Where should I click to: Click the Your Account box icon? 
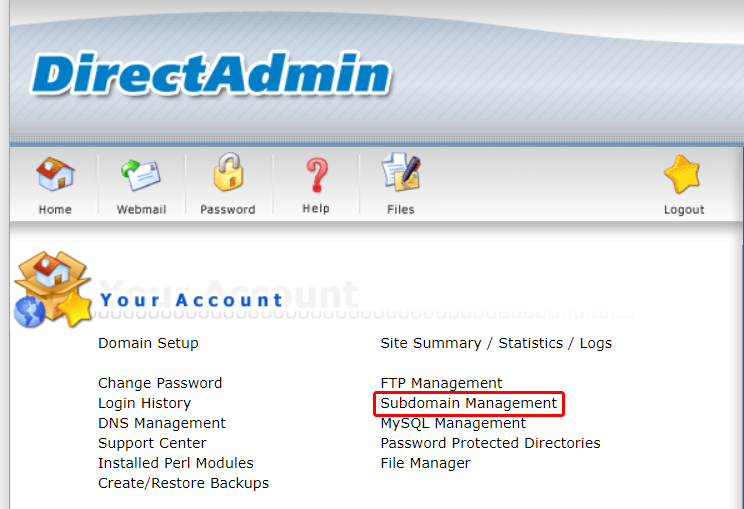pyautogui.click(x=54, y=289)
